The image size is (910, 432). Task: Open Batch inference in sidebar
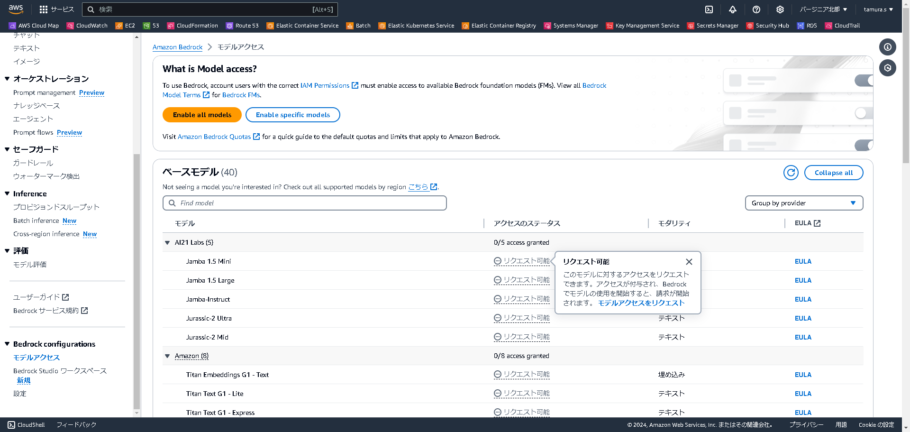point(36,221)
